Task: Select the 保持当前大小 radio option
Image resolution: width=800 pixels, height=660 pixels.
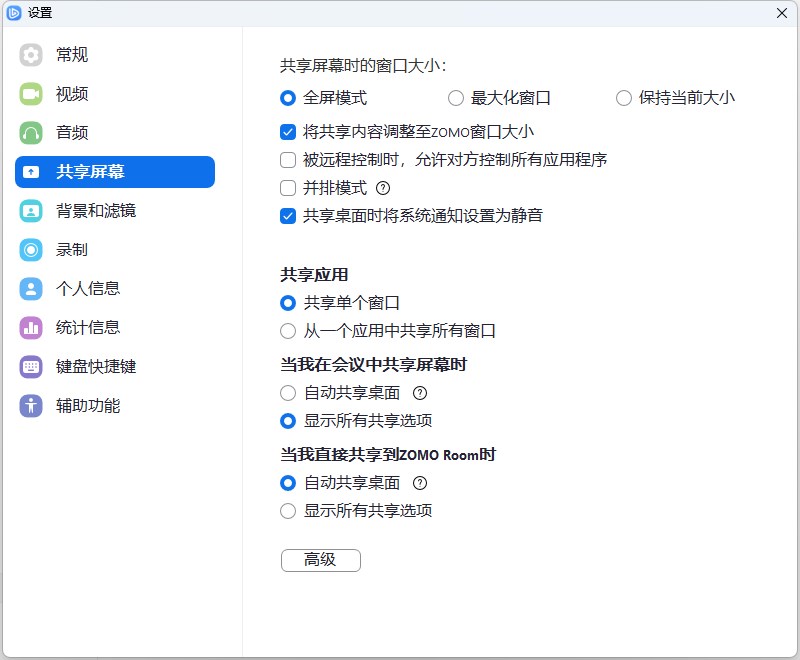Action: [624, 98]
